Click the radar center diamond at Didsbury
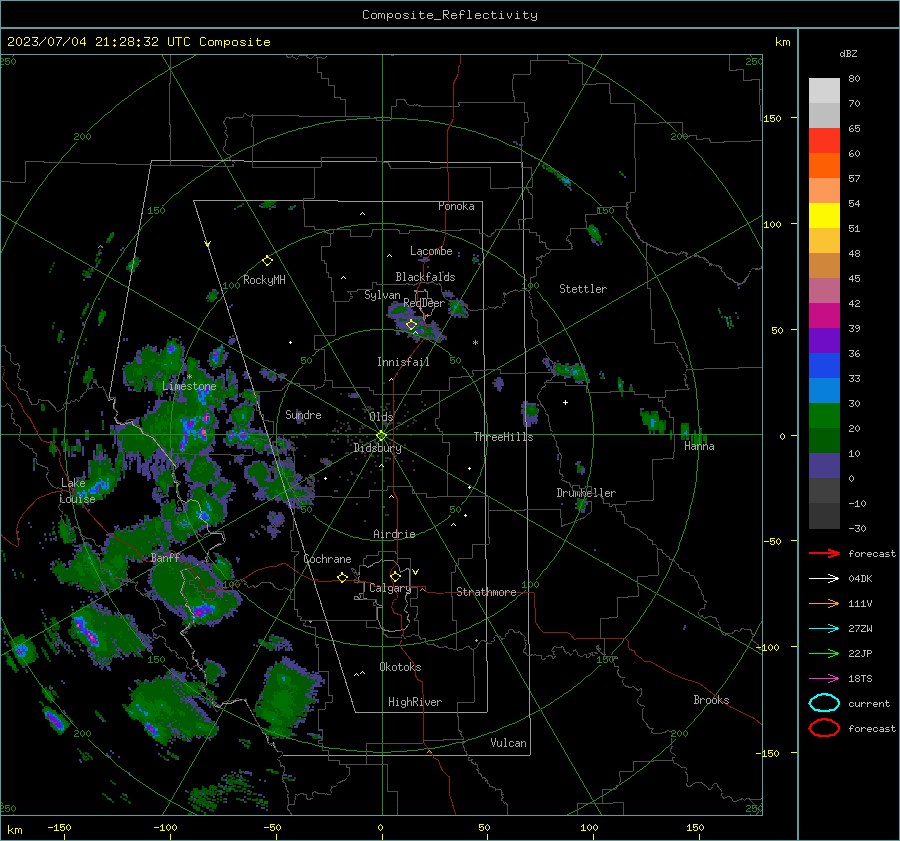Screen dimensions: 900x841 pos(381,436)
